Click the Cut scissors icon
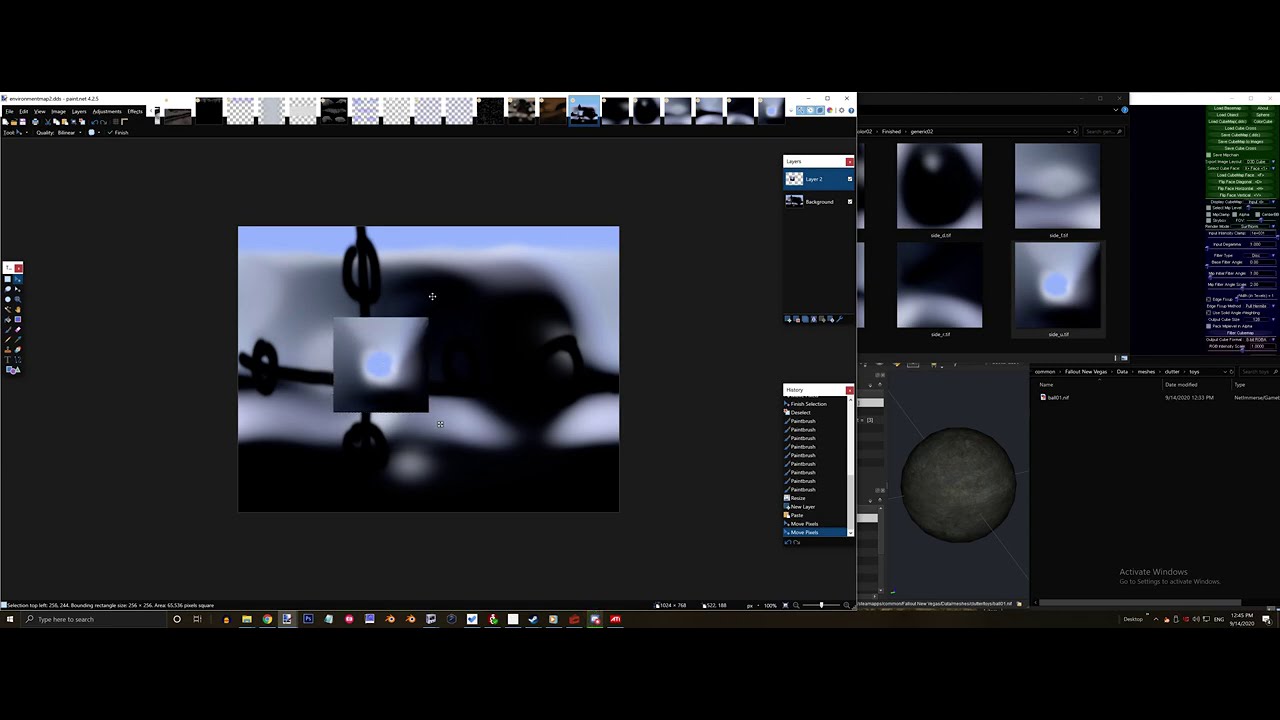 coord(48,122)
